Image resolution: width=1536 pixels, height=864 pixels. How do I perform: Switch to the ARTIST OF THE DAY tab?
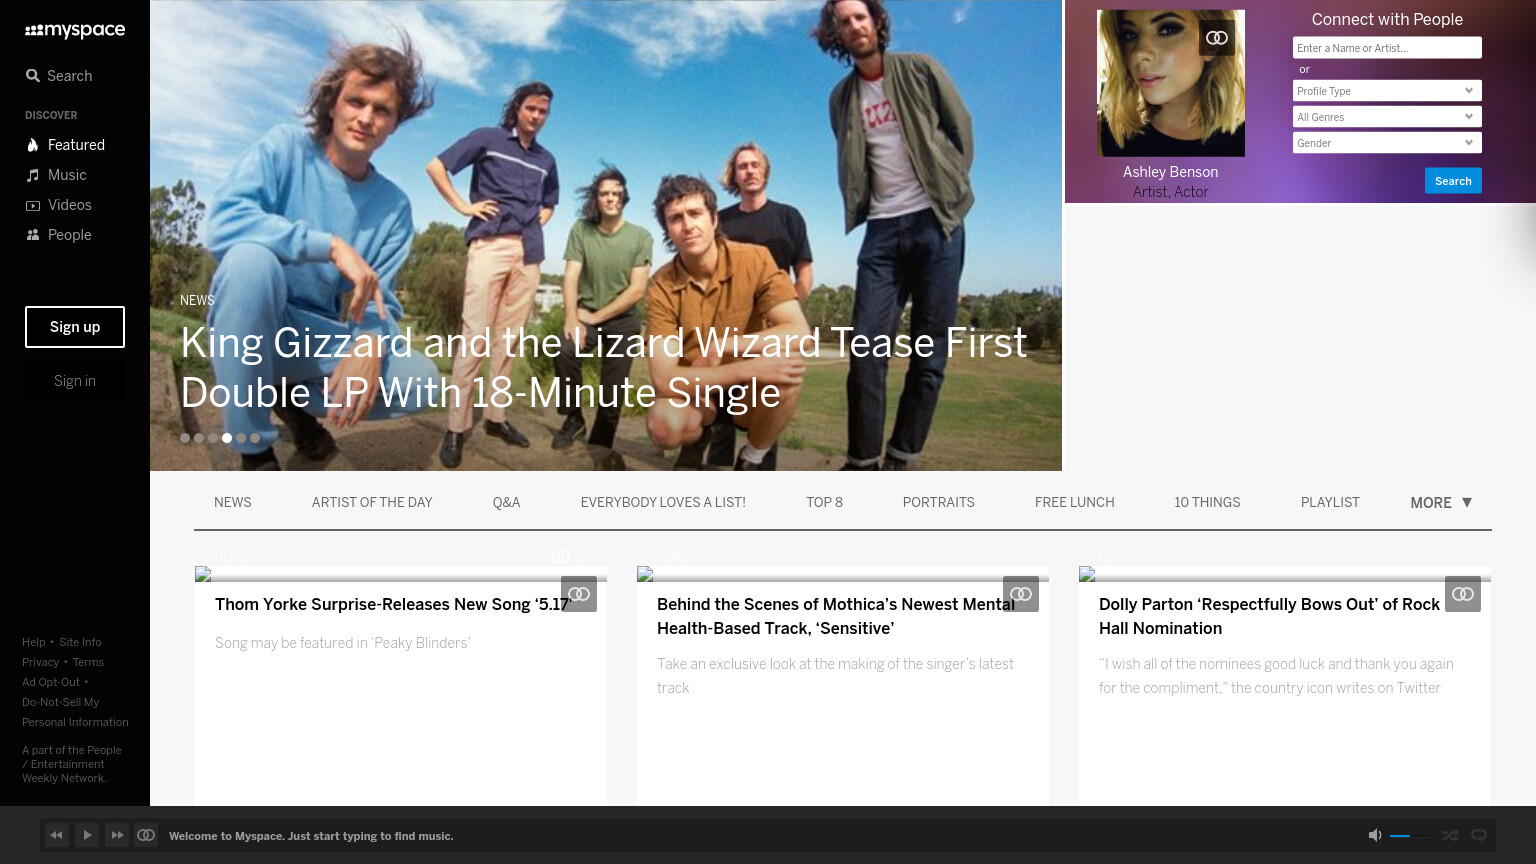(x=372, y=502)
